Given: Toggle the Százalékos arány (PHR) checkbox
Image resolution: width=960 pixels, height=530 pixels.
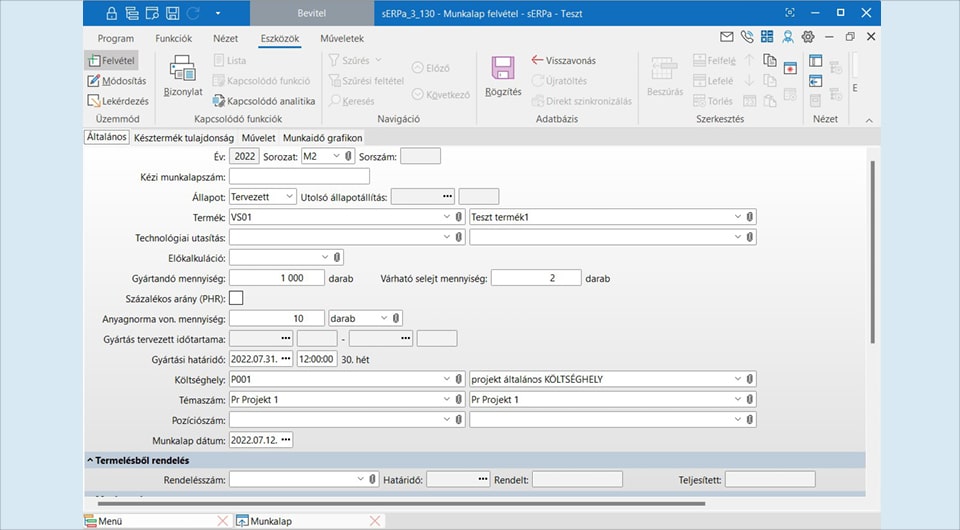Looking at the screenshot, I should tap(236, 297).
